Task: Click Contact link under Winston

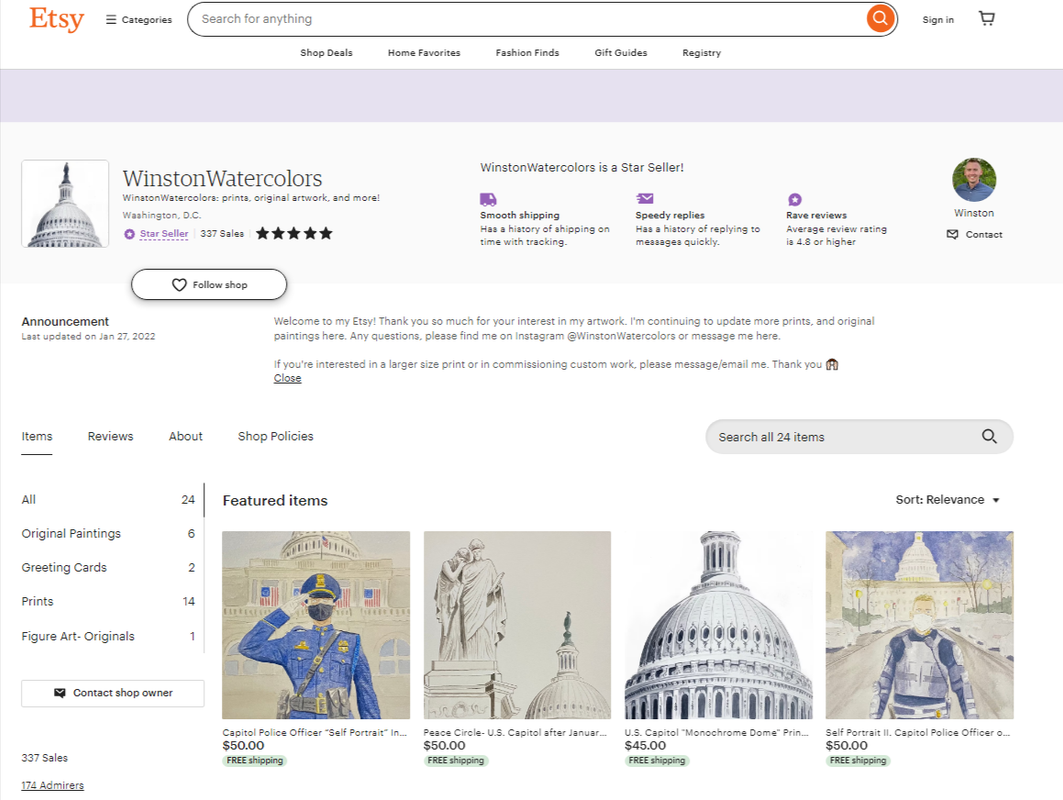Action: (984, 234)
